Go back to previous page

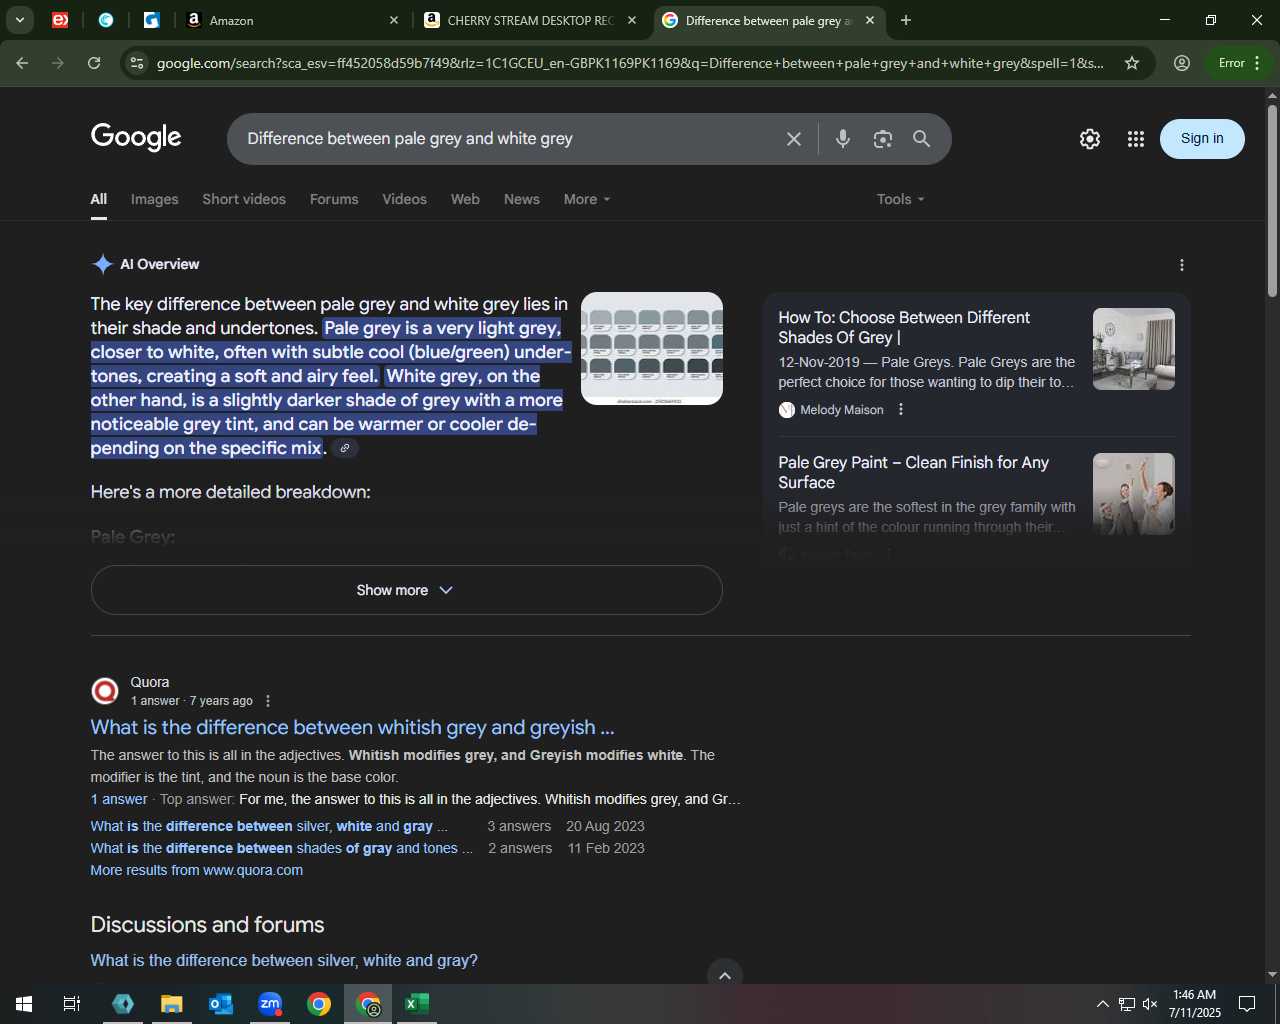click(x=22, y=63)
